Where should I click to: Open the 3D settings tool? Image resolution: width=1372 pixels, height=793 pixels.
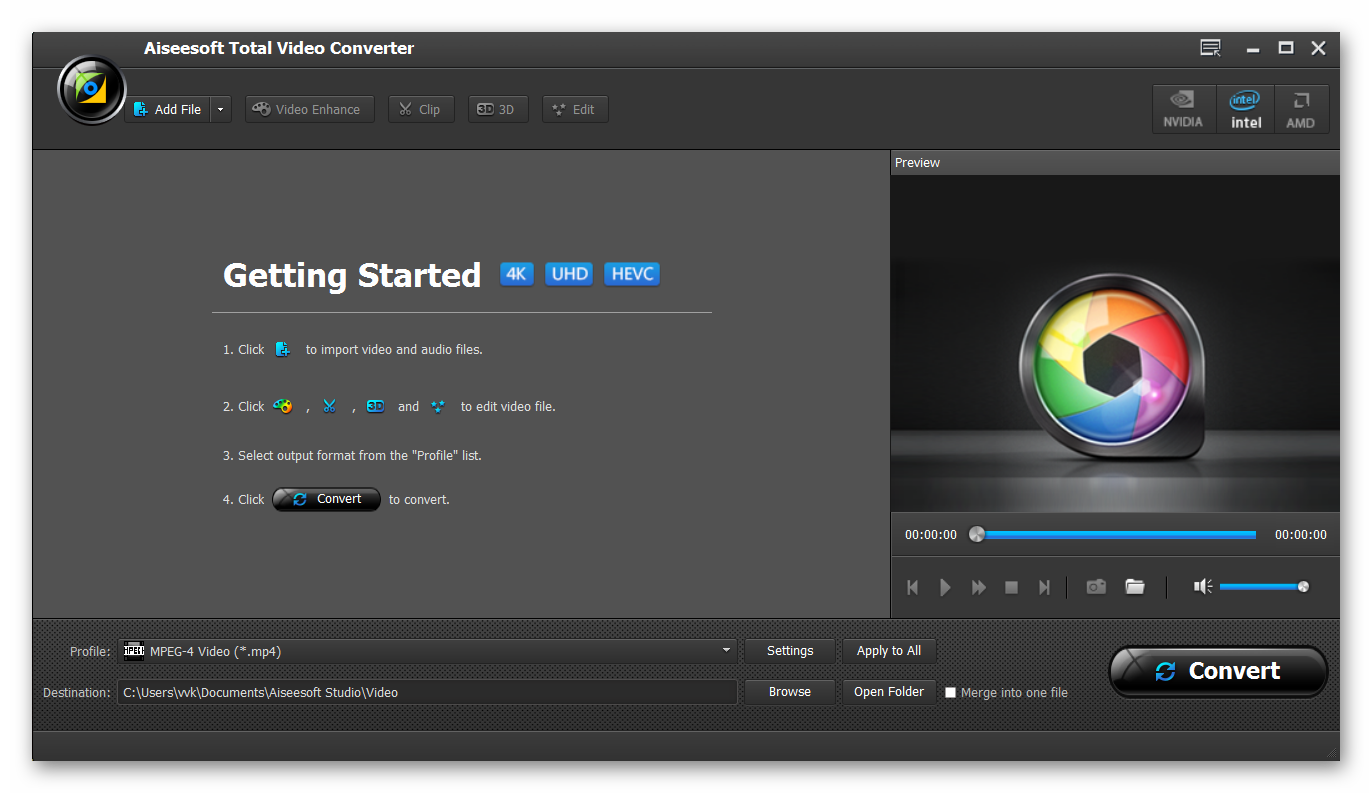[498, 109]
